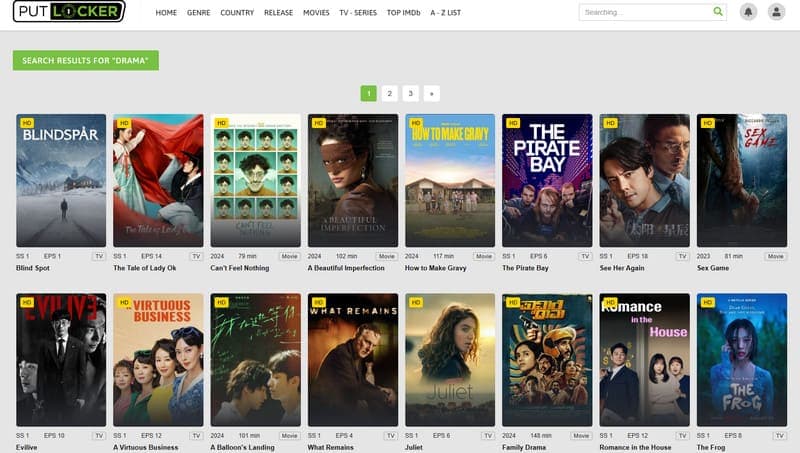Open the What Remains poster
Image resolution: width=800 pixels, height=453 pixels.
tap(353, 360)
